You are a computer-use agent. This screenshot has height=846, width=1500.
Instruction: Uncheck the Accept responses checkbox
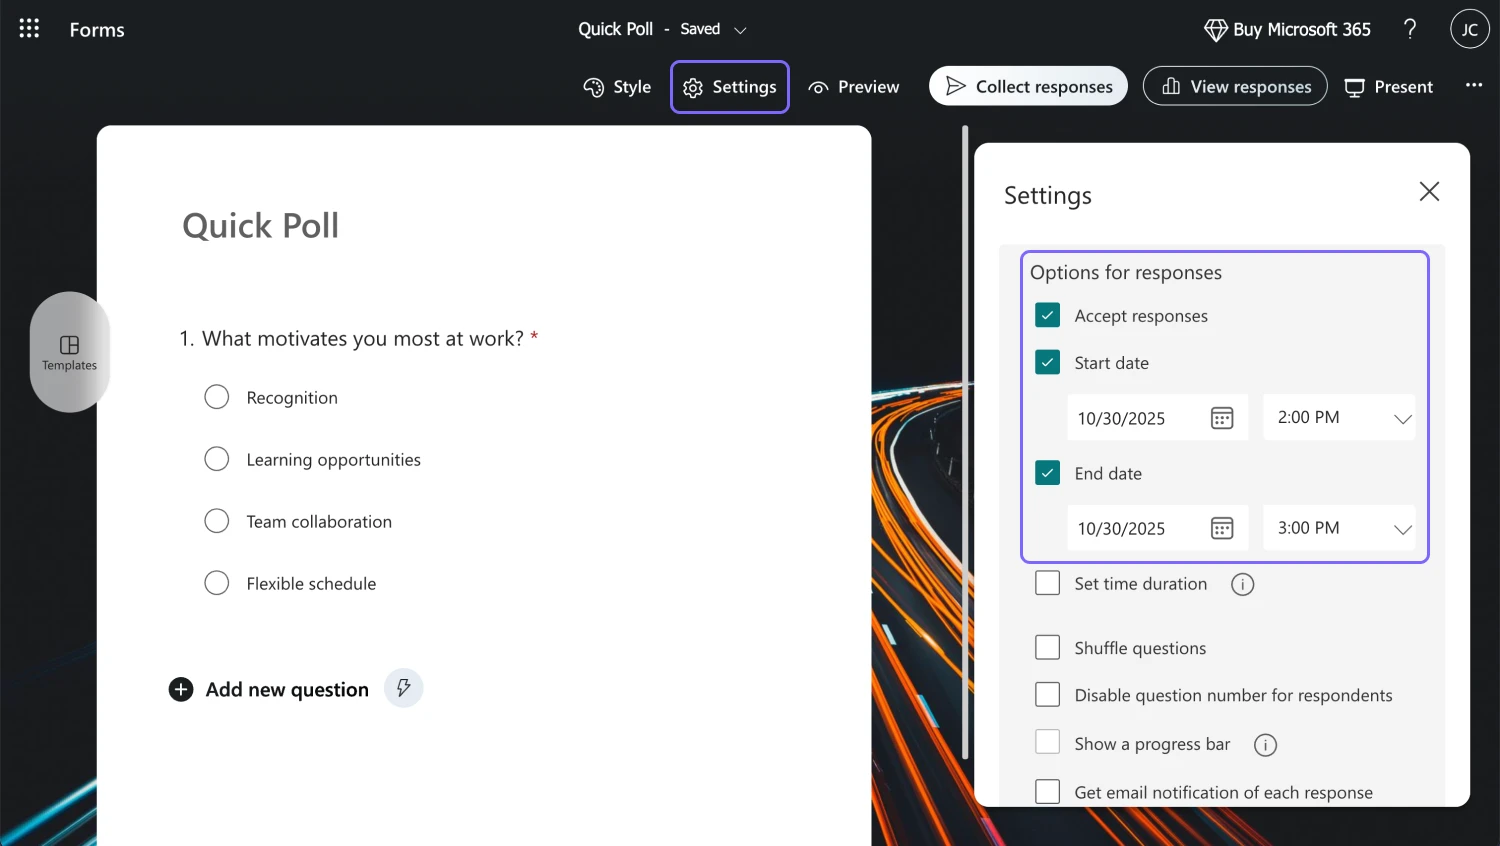[x=1047, y=314]
